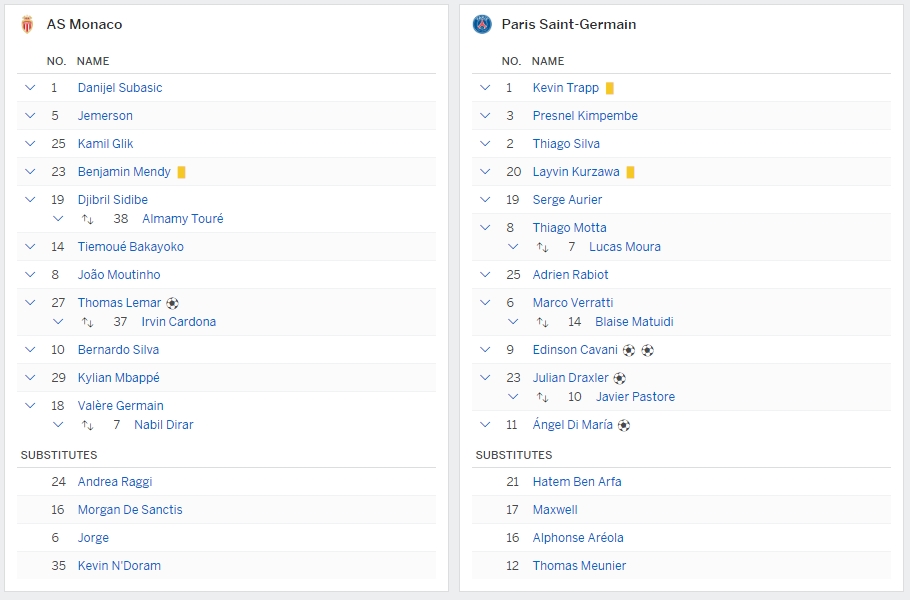Click substitution arrows icon next to Almamy Touré
Screen dimensions: 910x600
tap(88, 219)
